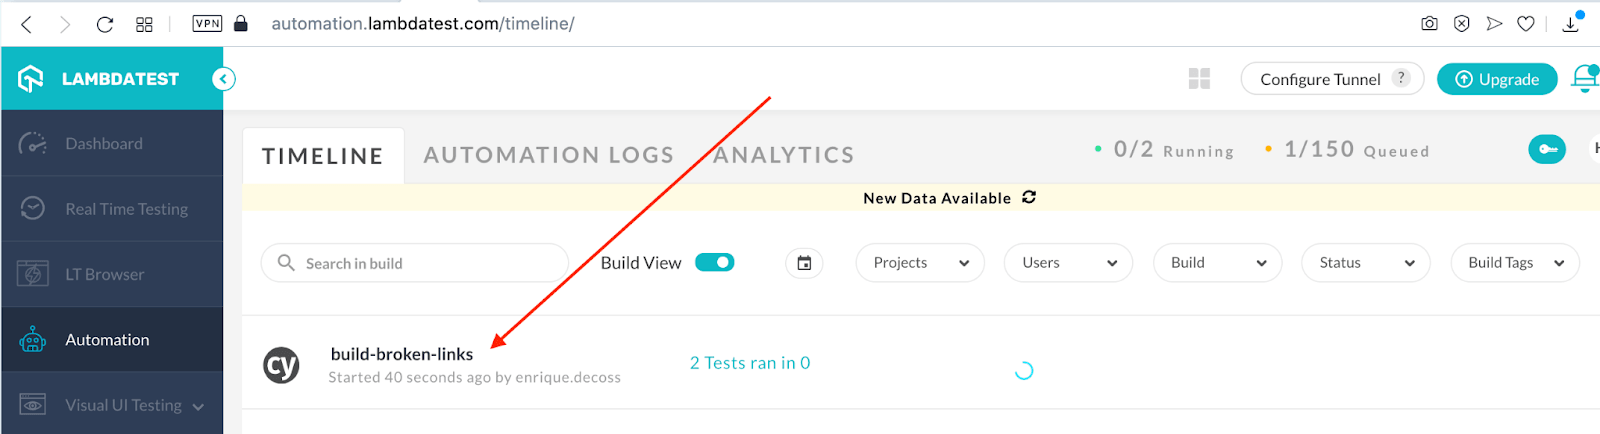Click the search magnifier icon
This screenshot has width=1600, height=434.
click(x=286, y=262)
